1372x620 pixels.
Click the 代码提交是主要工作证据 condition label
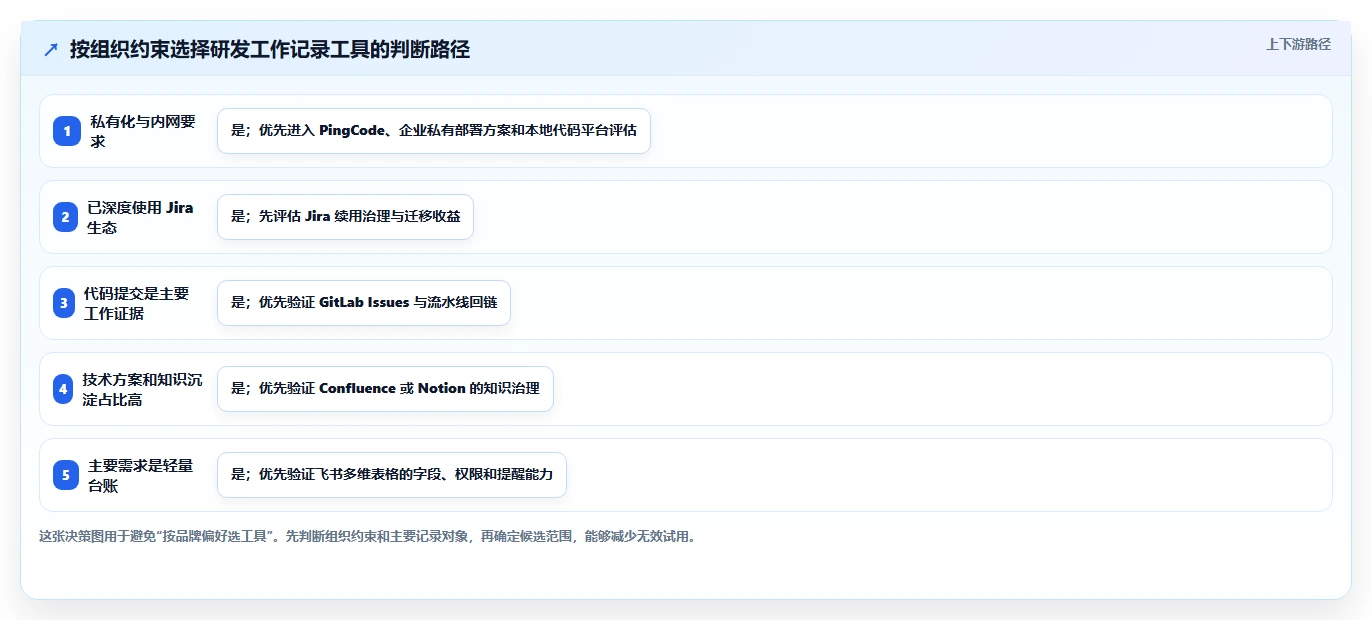(137, 303)
